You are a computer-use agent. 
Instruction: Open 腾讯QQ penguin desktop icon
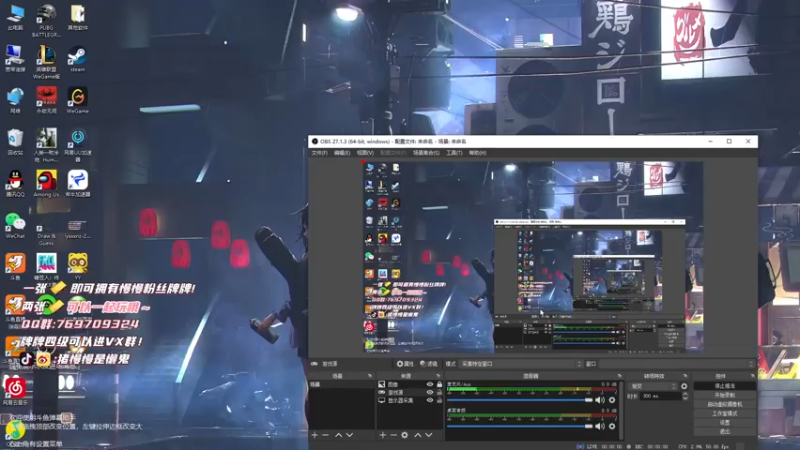click(x=15, y=184)
